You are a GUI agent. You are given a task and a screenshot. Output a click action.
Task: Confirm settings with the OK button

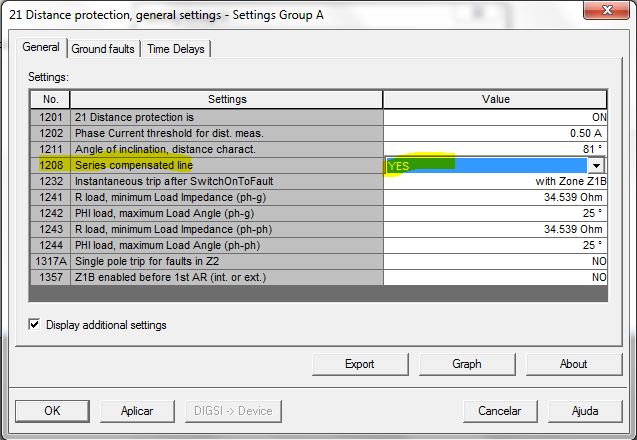pyautogui.click(x=52, y=411)
